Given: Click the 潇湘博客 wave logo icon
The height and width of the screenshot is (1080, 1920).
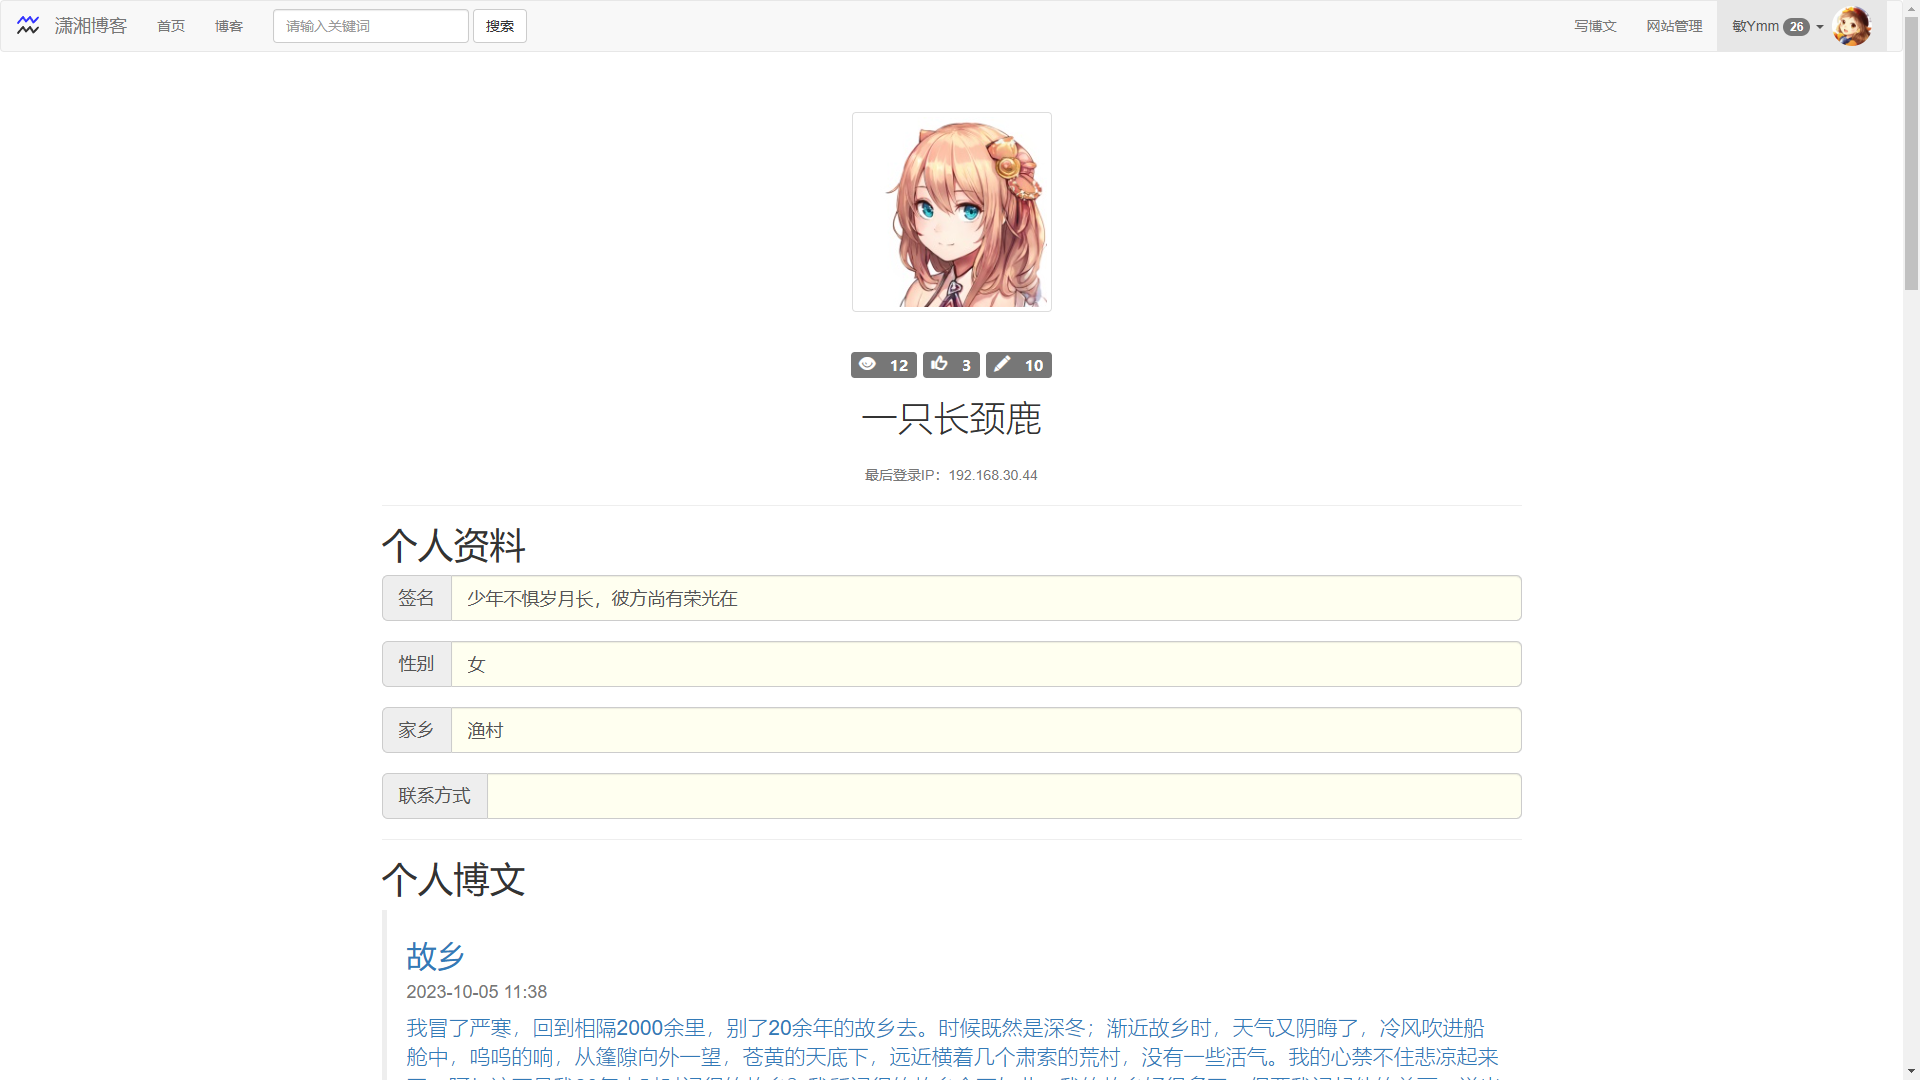Looking at the screenshot, I should click(28, 26).
